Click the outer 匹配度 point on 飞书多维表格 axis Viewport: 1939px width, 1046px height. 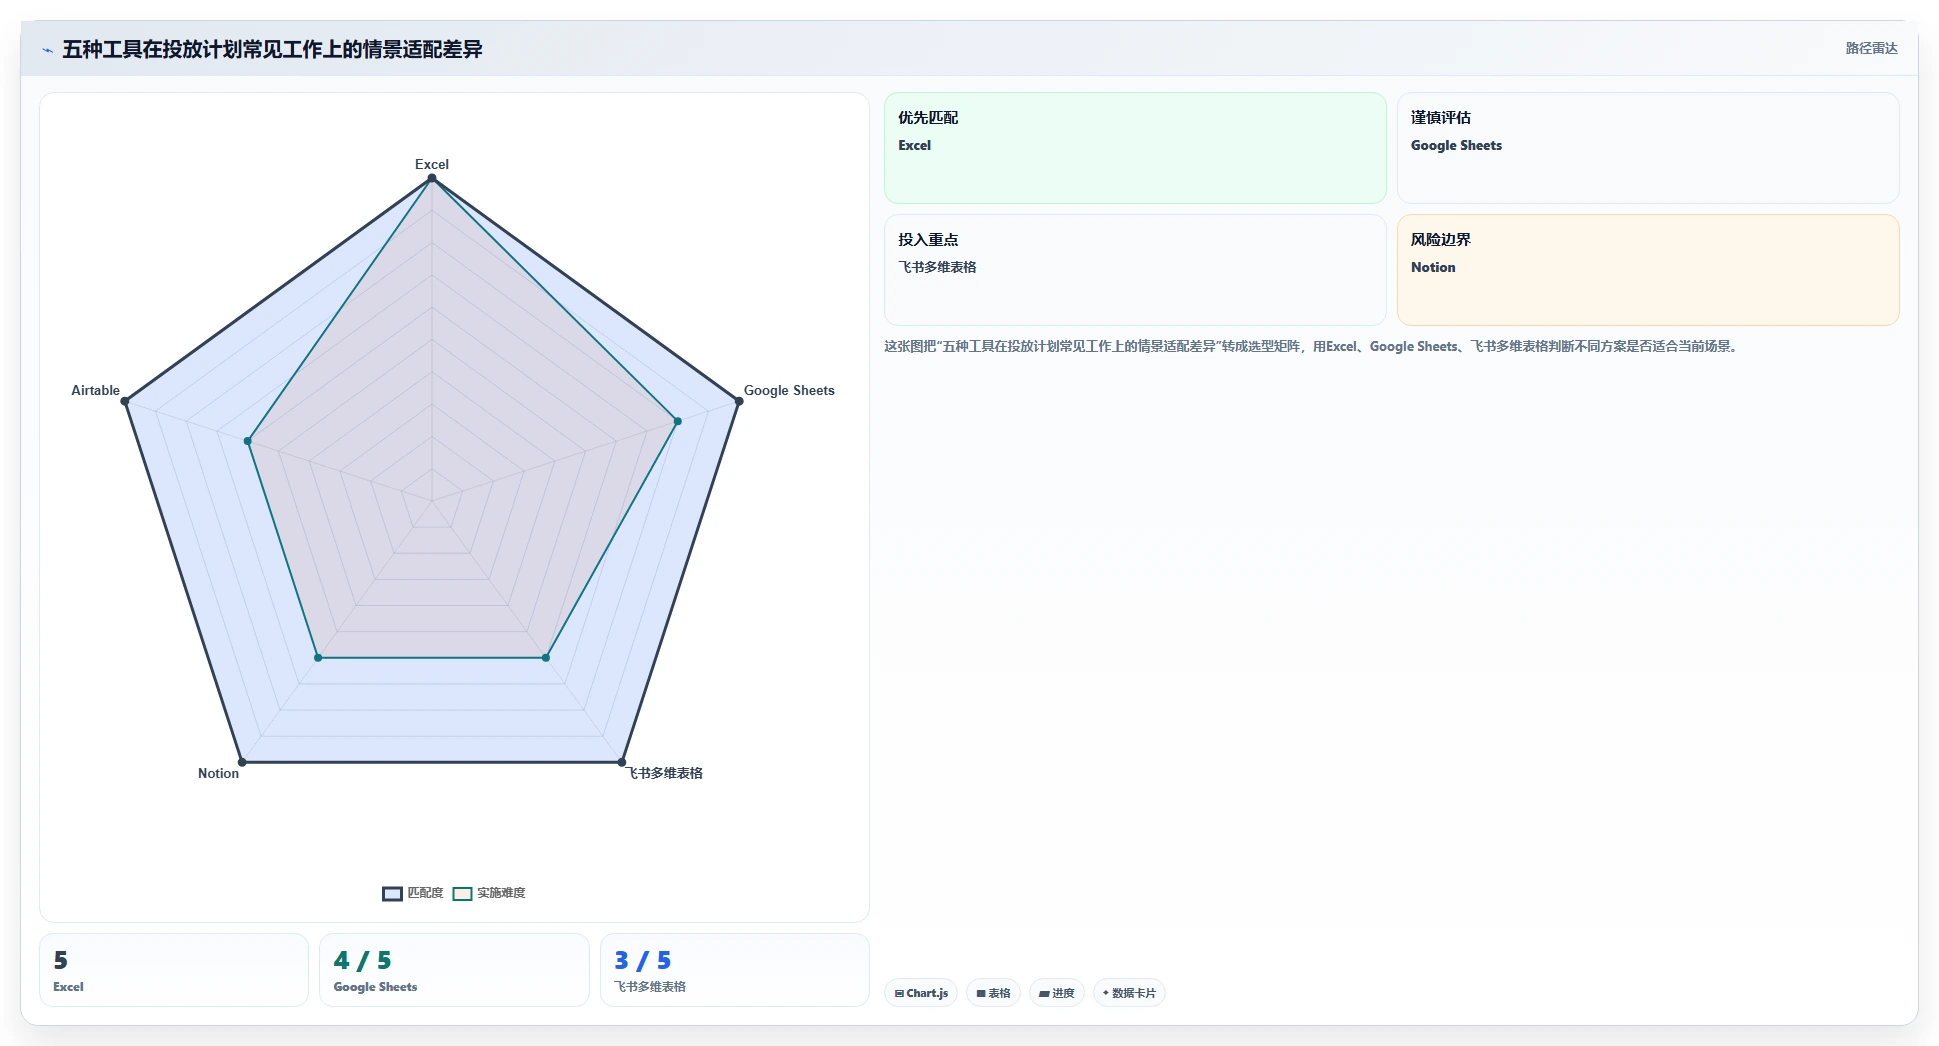click(x=622, y=762)
